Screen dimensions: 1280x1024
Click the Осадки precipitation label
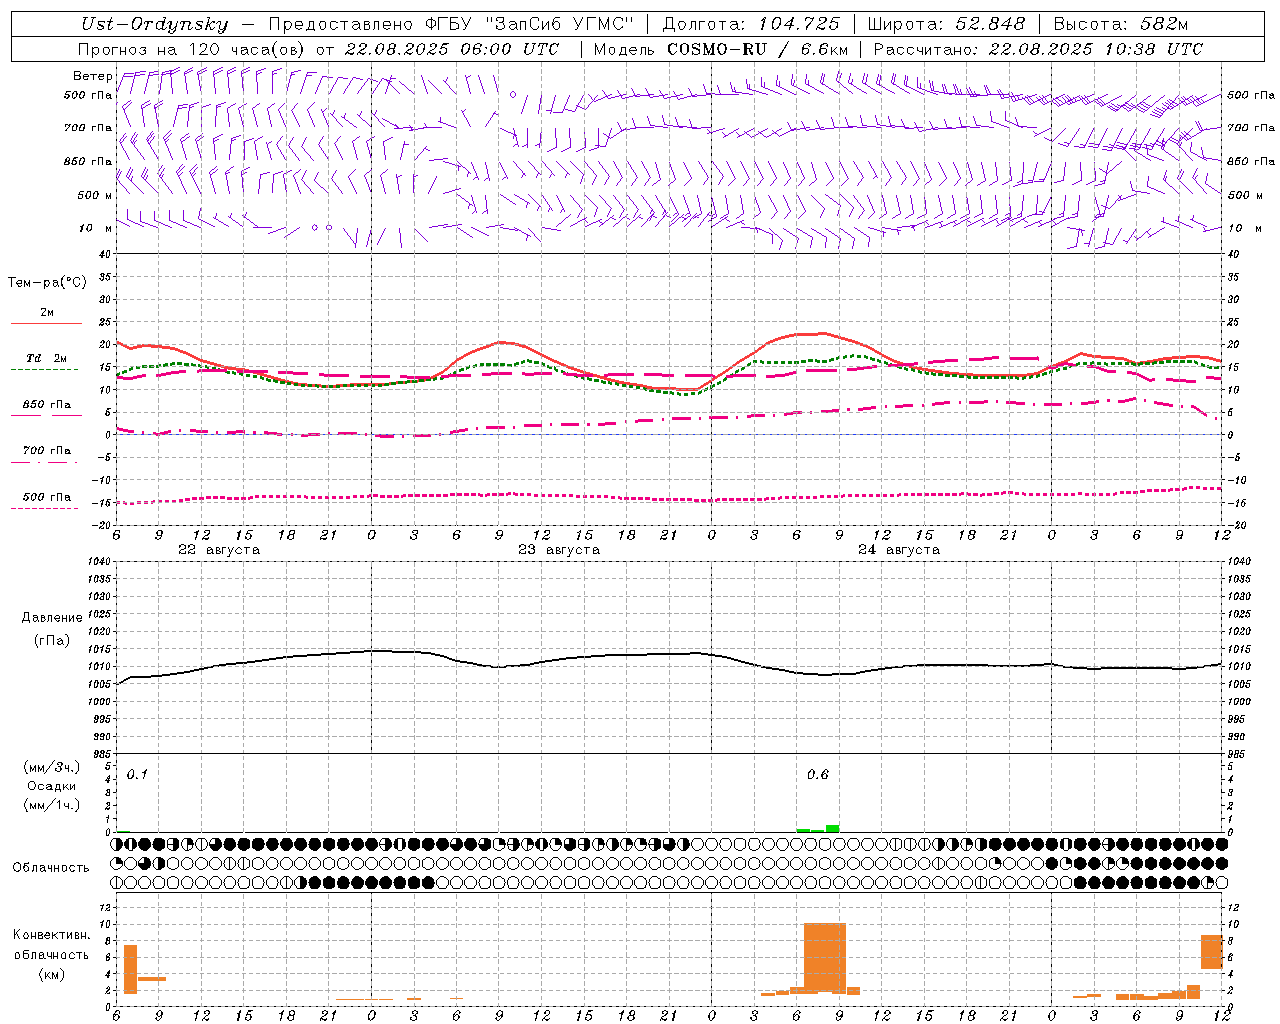tap(52, 785)
